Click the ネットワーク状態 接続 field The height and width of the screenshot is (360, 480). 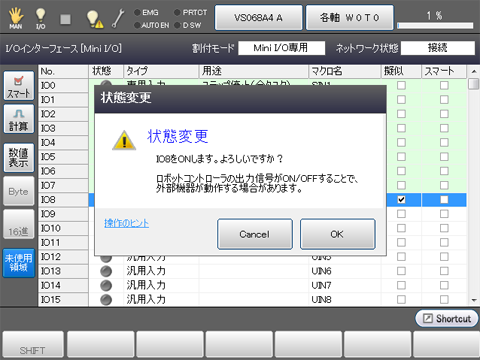(x=438, y=48)
